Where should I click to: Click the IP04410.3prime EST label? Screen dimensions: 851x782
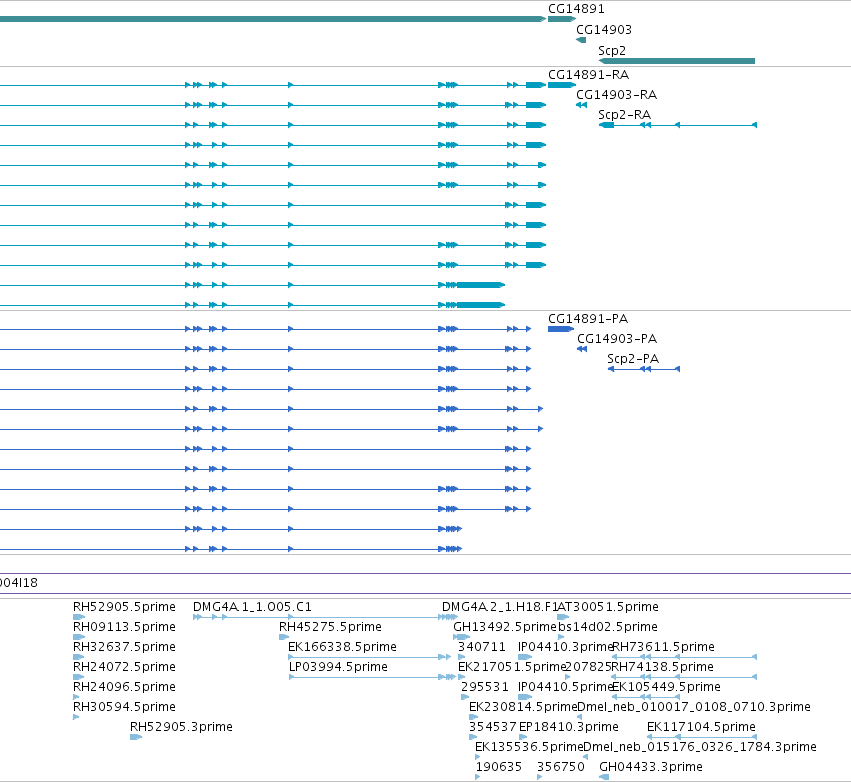point(566,647)
